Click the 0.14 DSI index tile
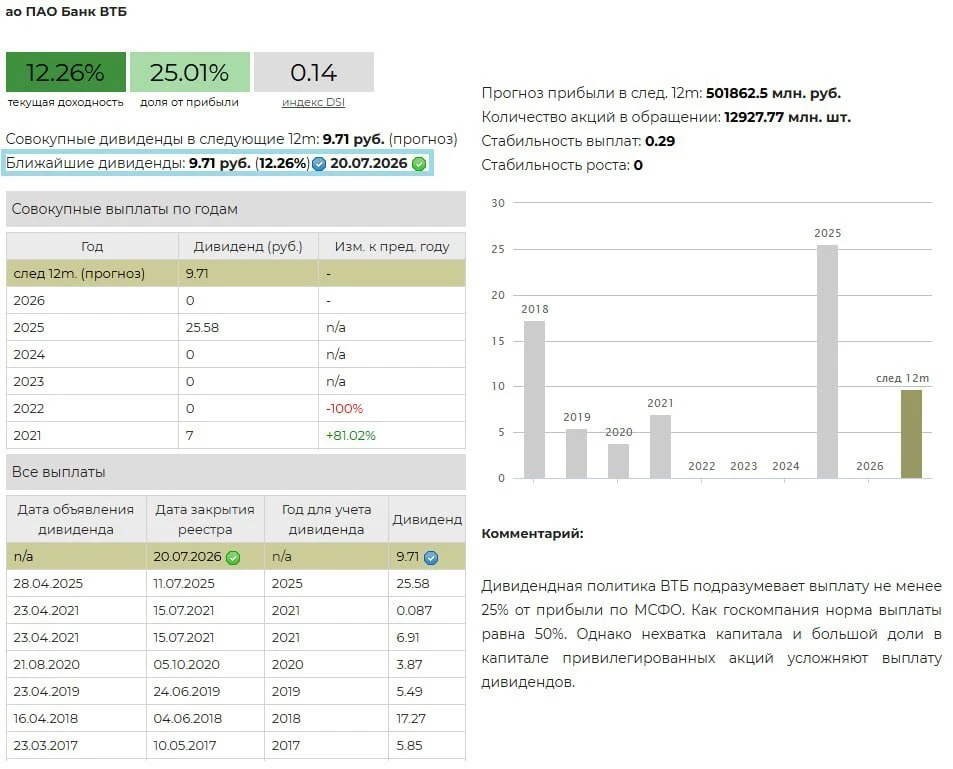Screen dimensions: 953x769 point(314,72)
